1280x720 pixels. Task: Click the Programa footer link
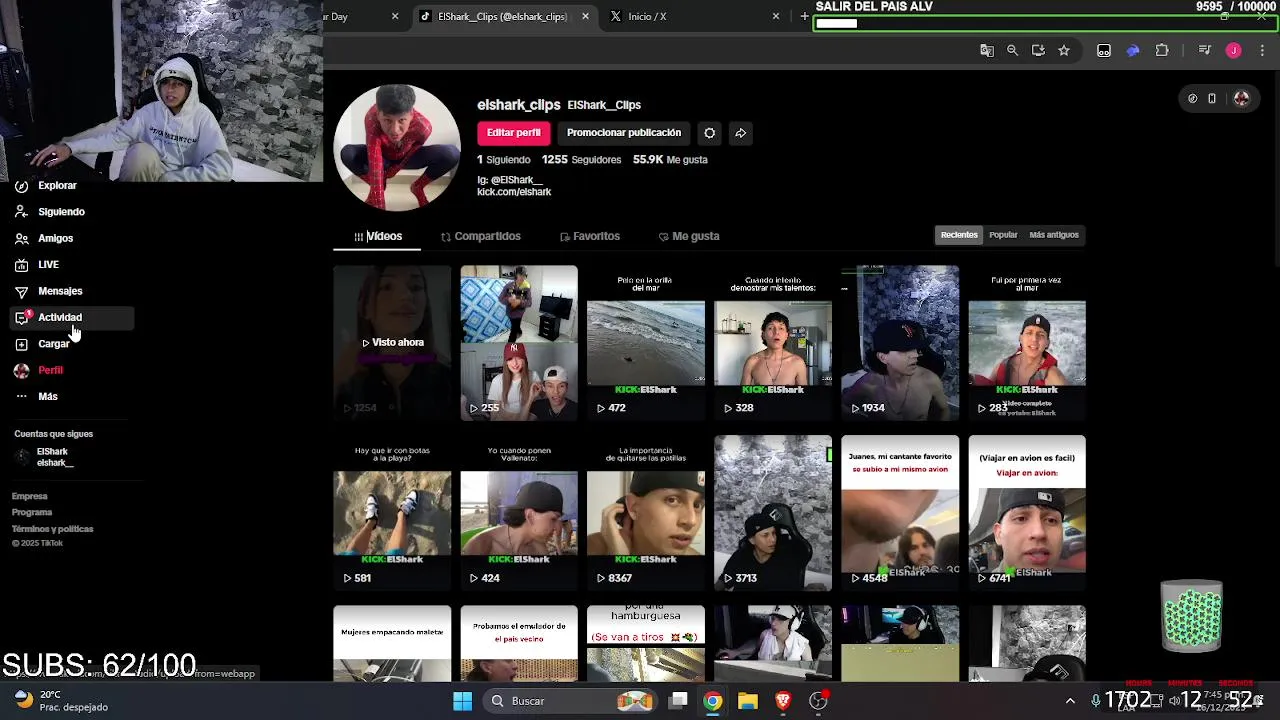click(x=32, y=512)
